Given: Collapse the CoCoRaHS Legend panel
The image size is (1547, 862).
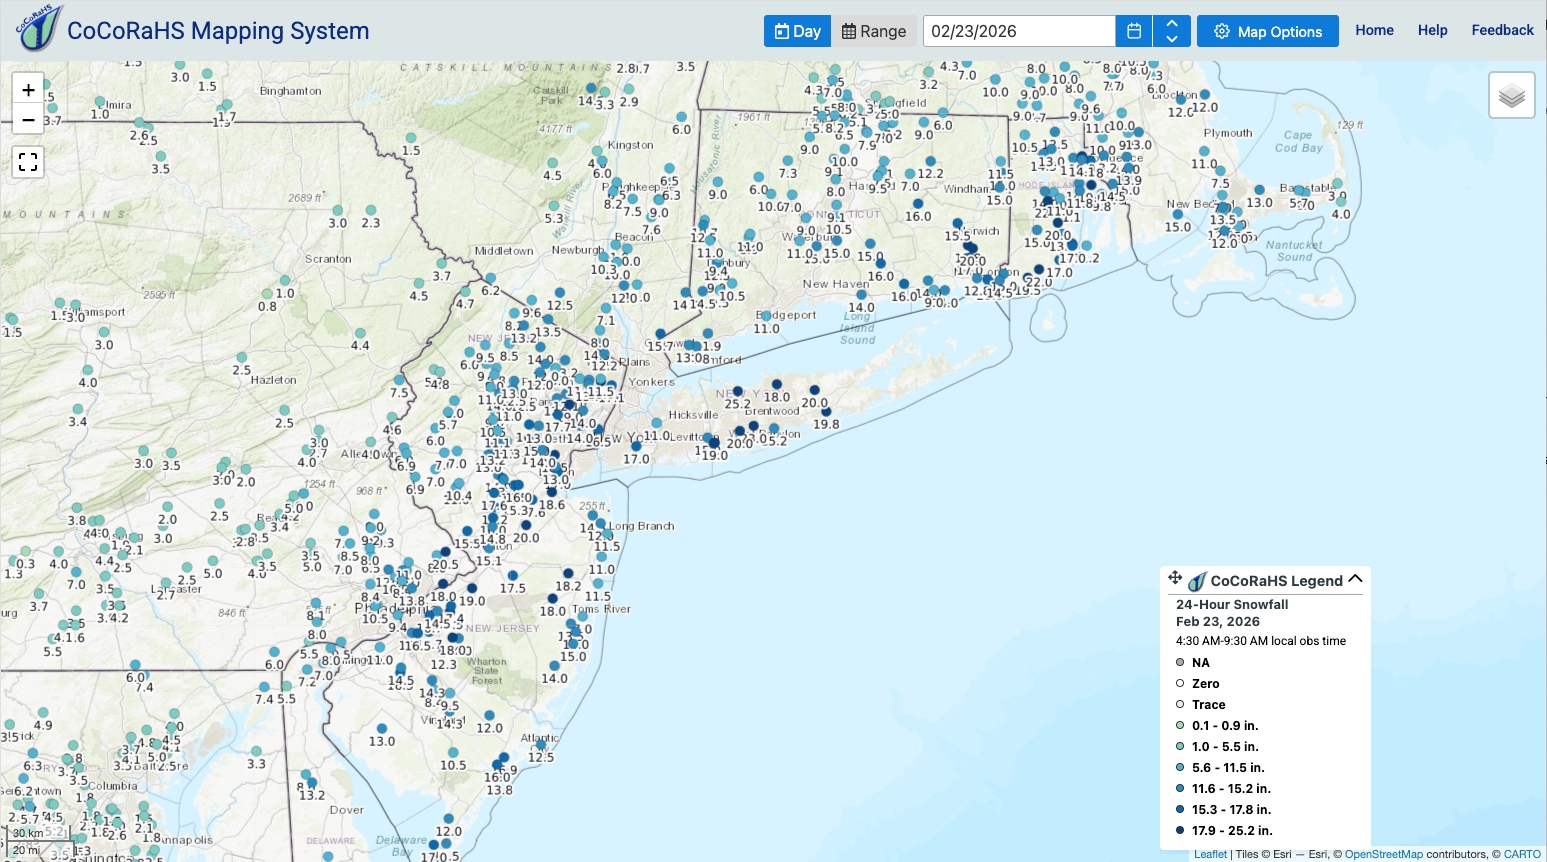Looking at the screenshot, I should (1355, 579).
